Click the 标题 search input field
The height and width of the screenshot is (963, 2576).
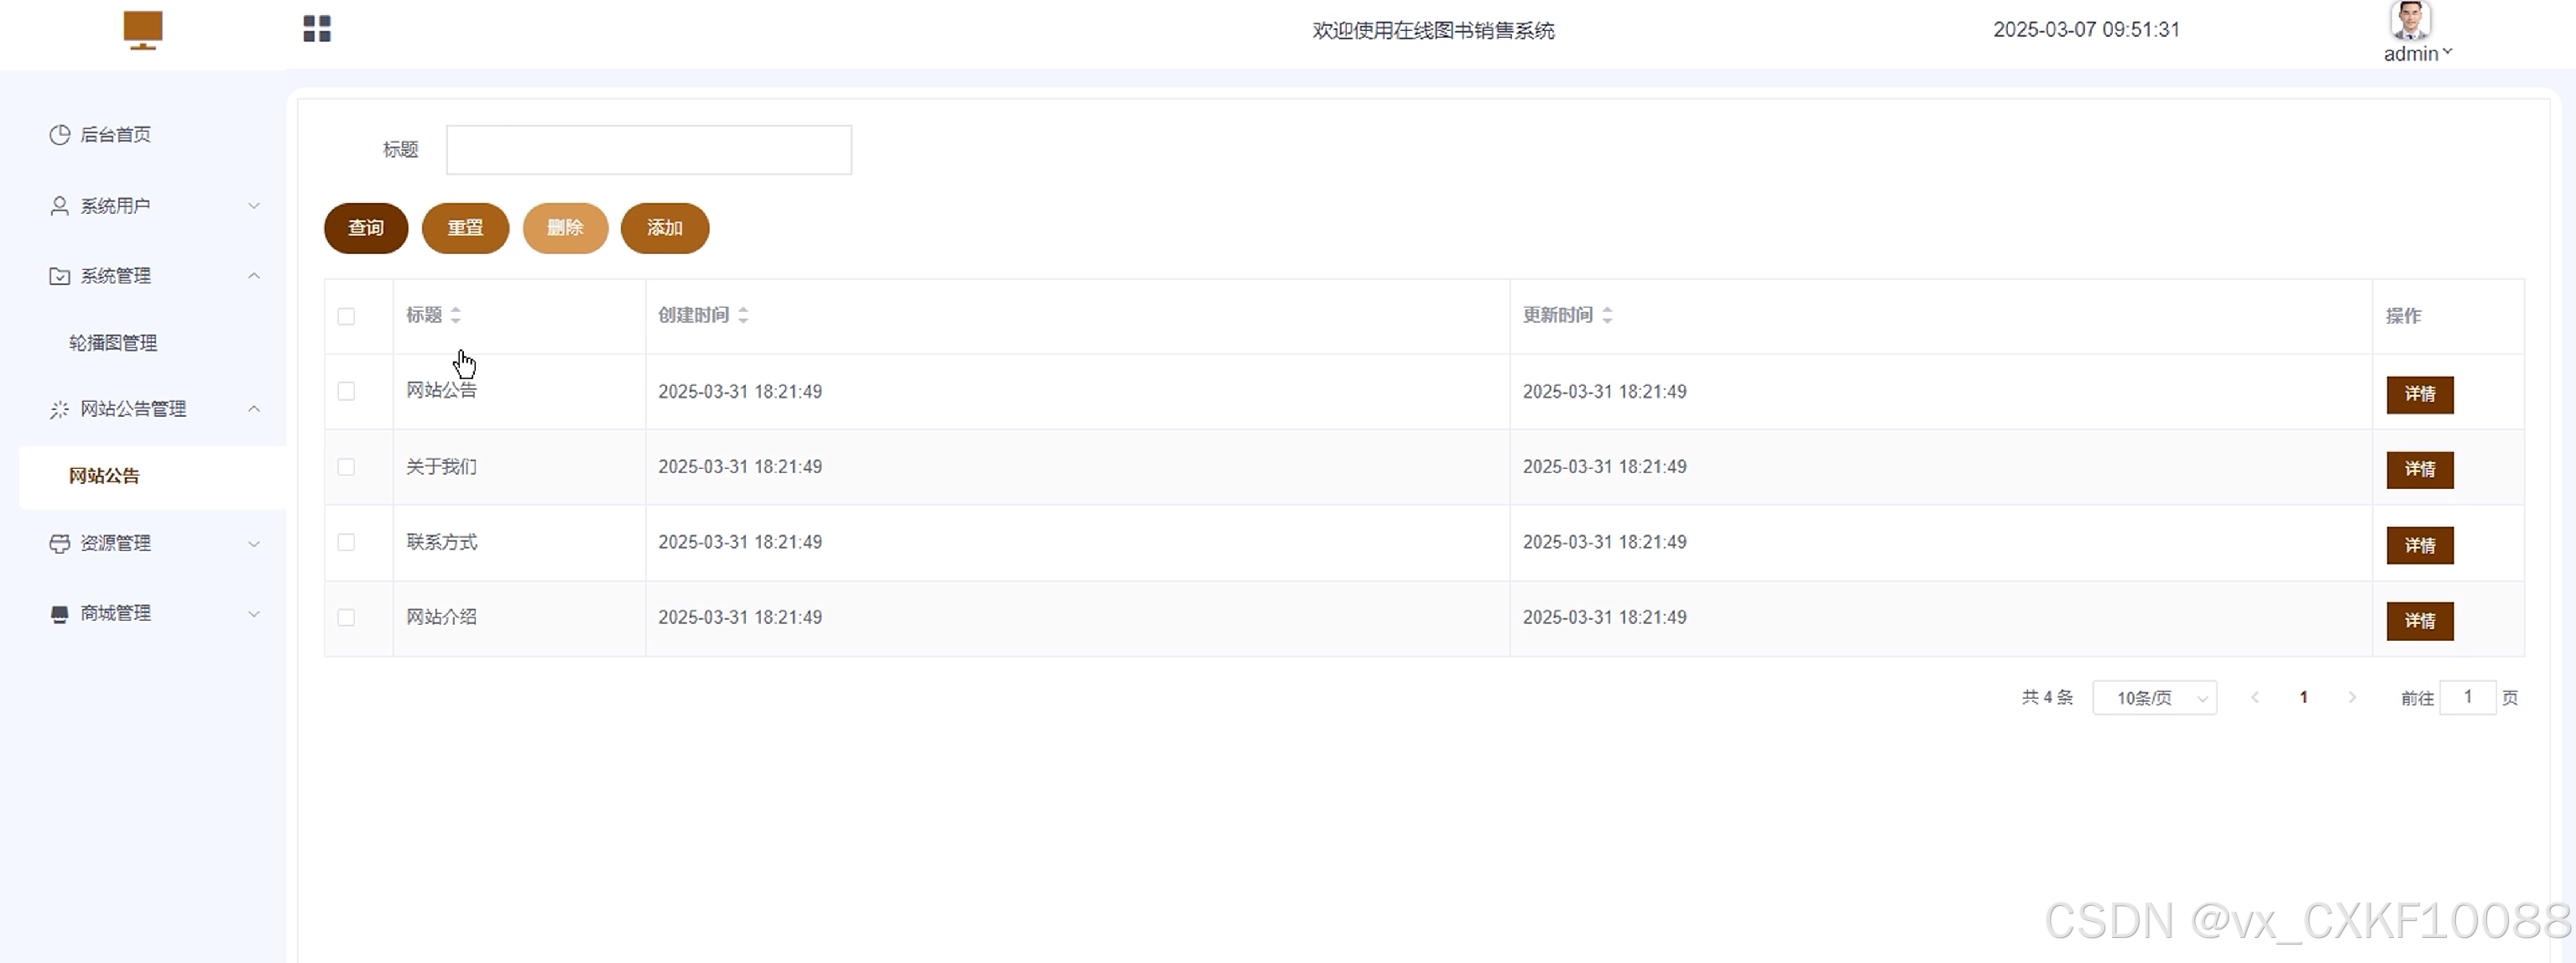pyautogui.click(x=648, y=150)
